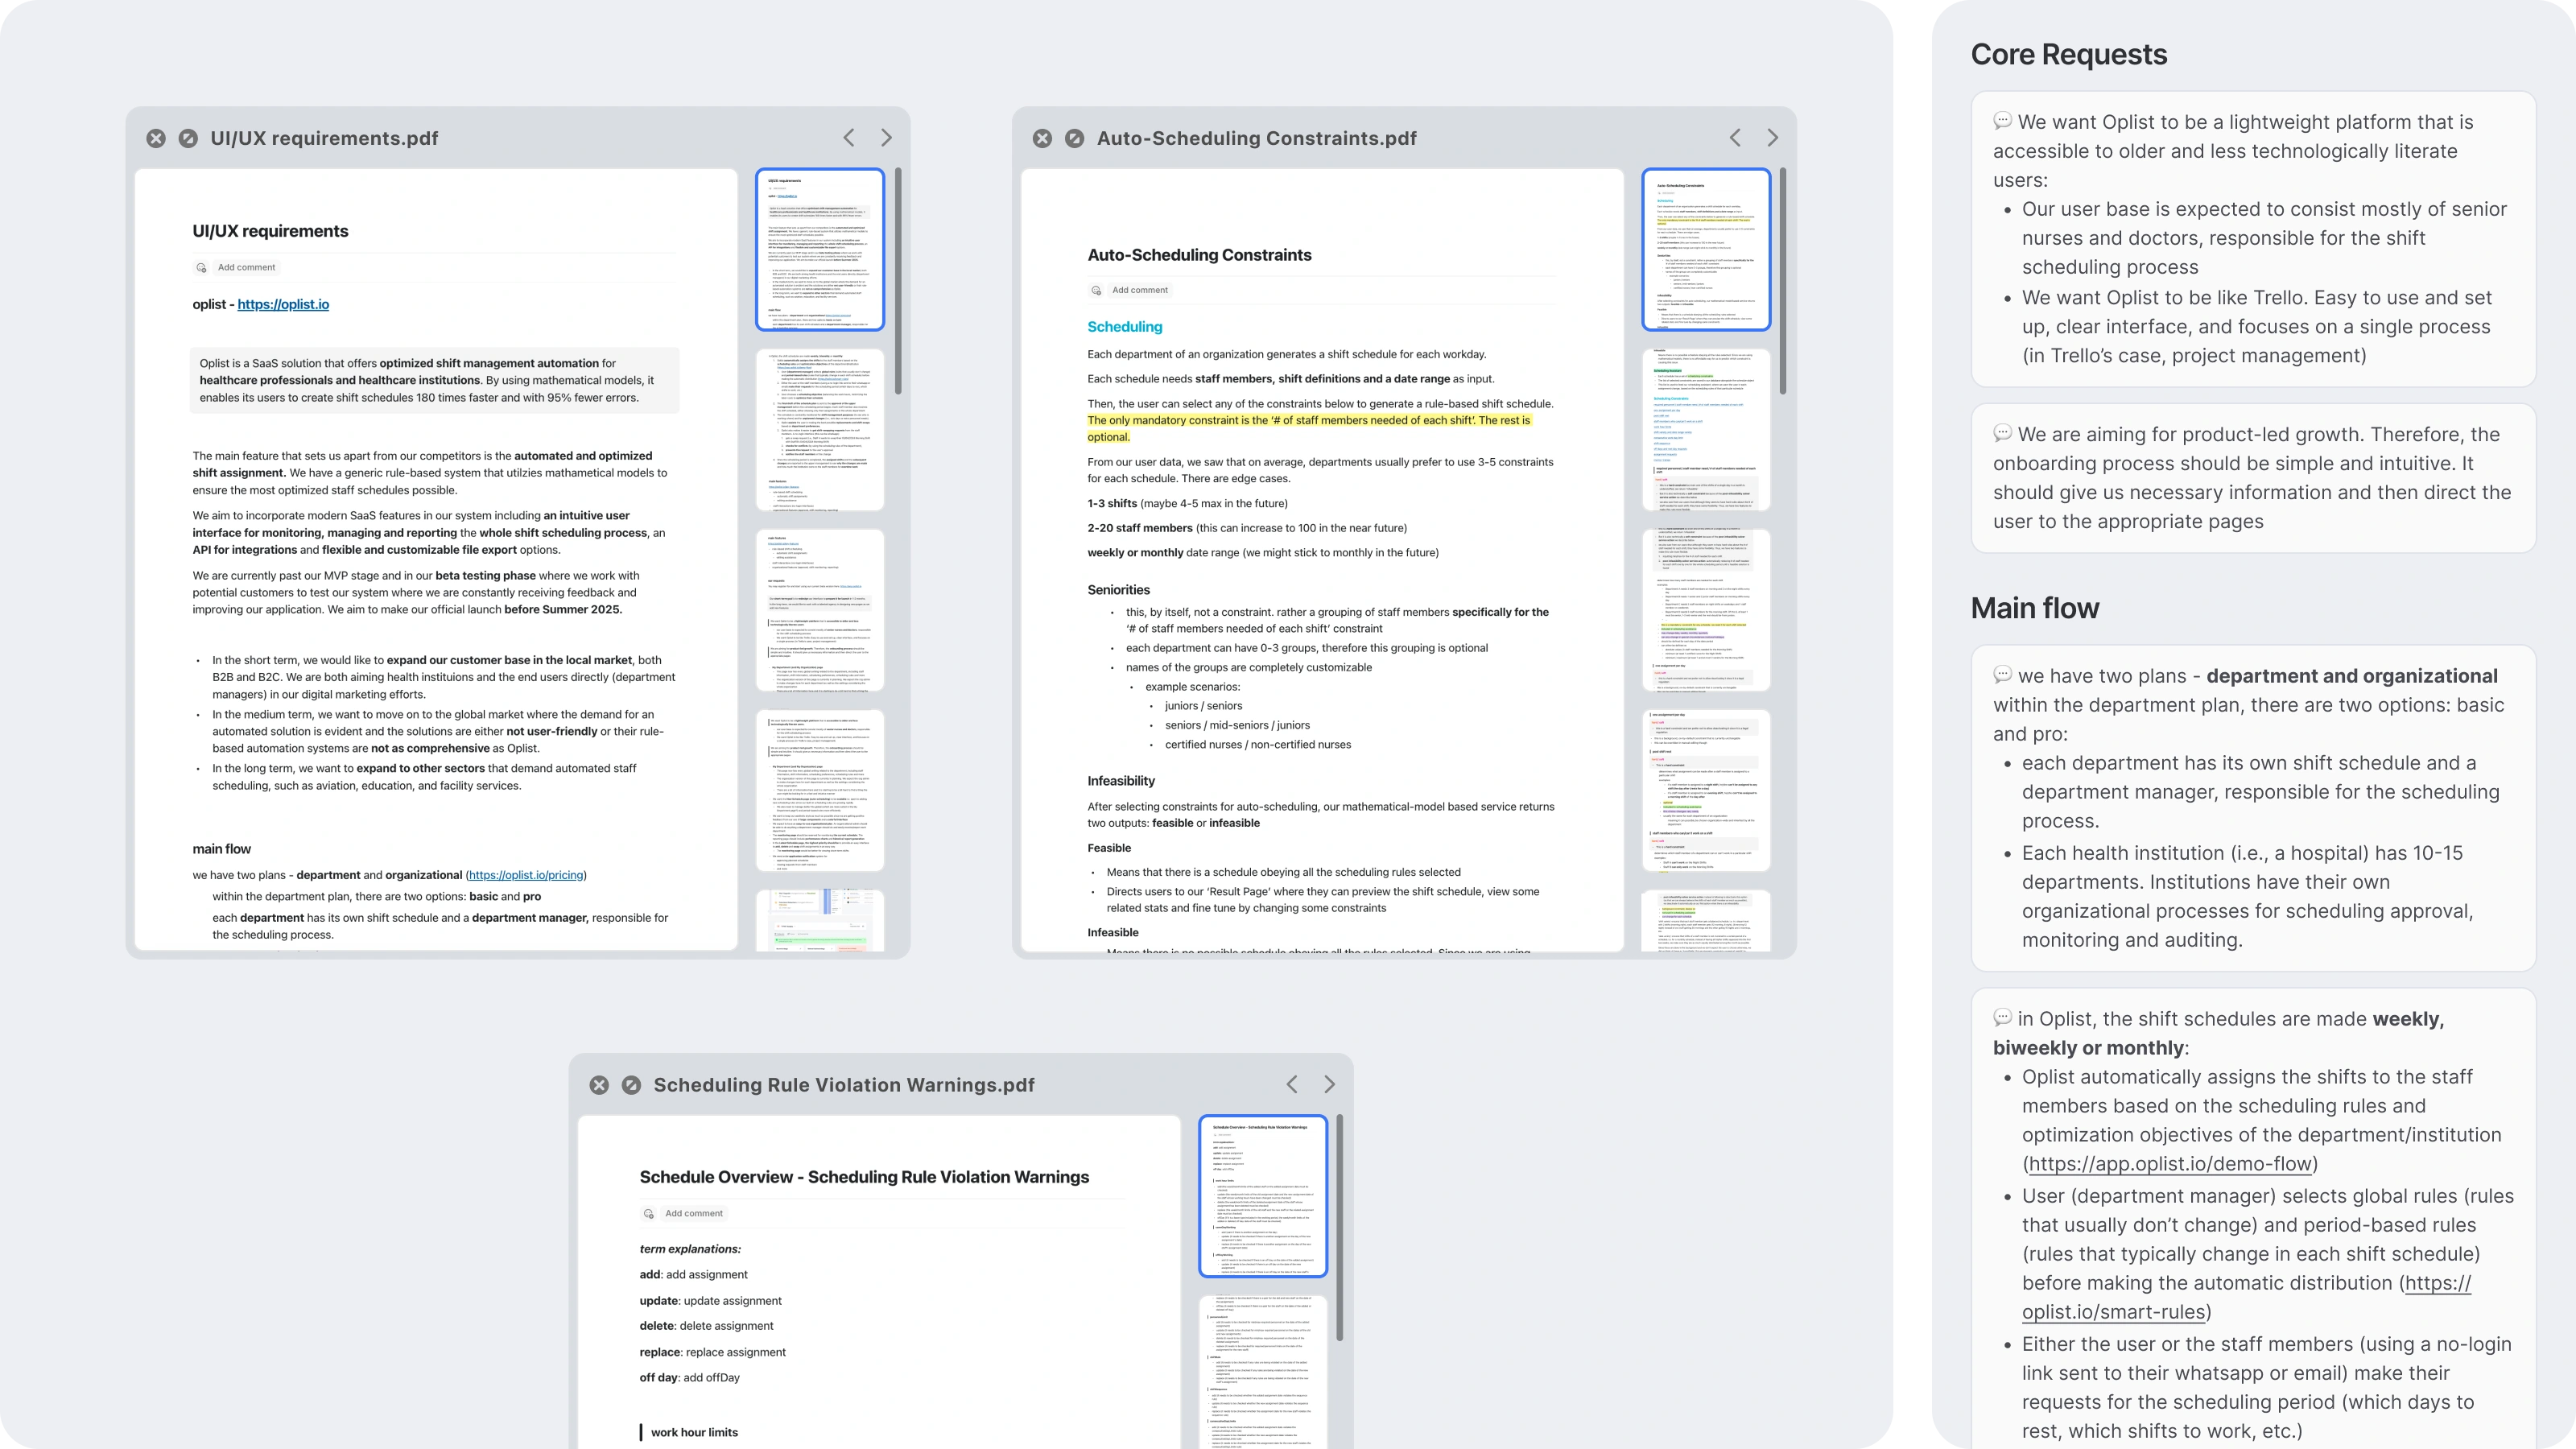Click comment bubble icon on lightweight platform note
Viewport: 2576px width, 1449px height.
(2002, 121)
